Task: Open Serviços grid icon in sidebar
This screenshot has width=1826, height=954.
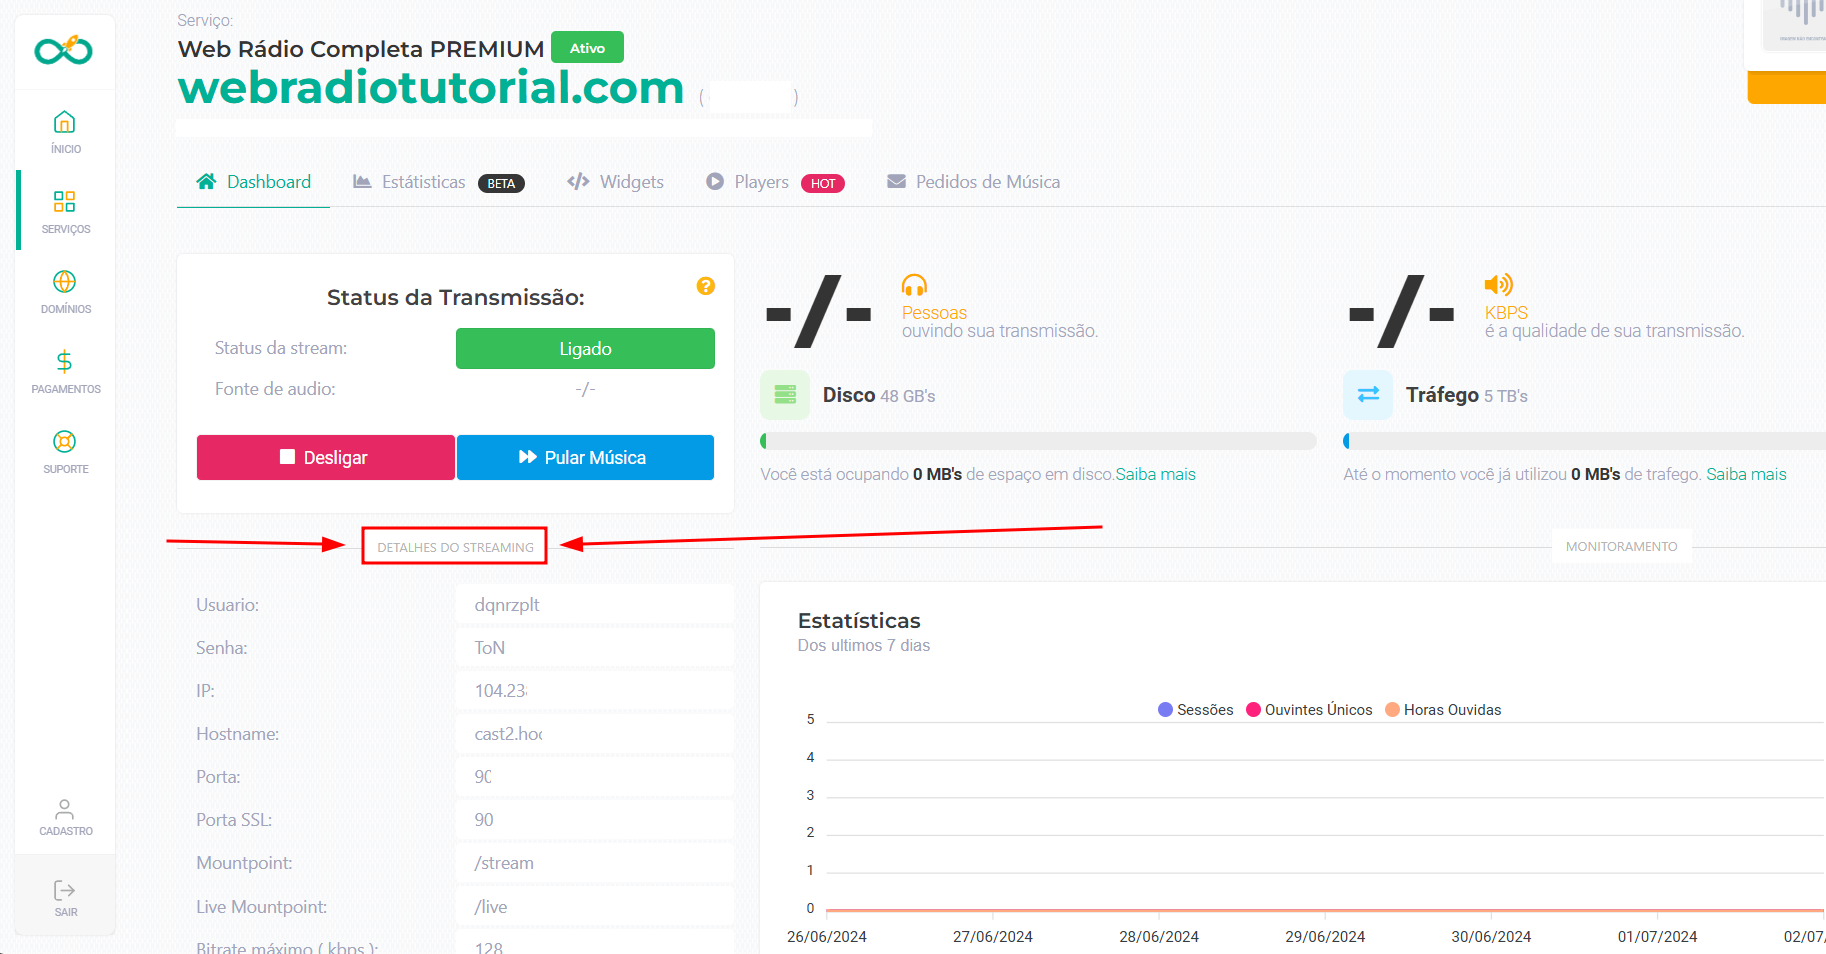Action: pos(65,202)
